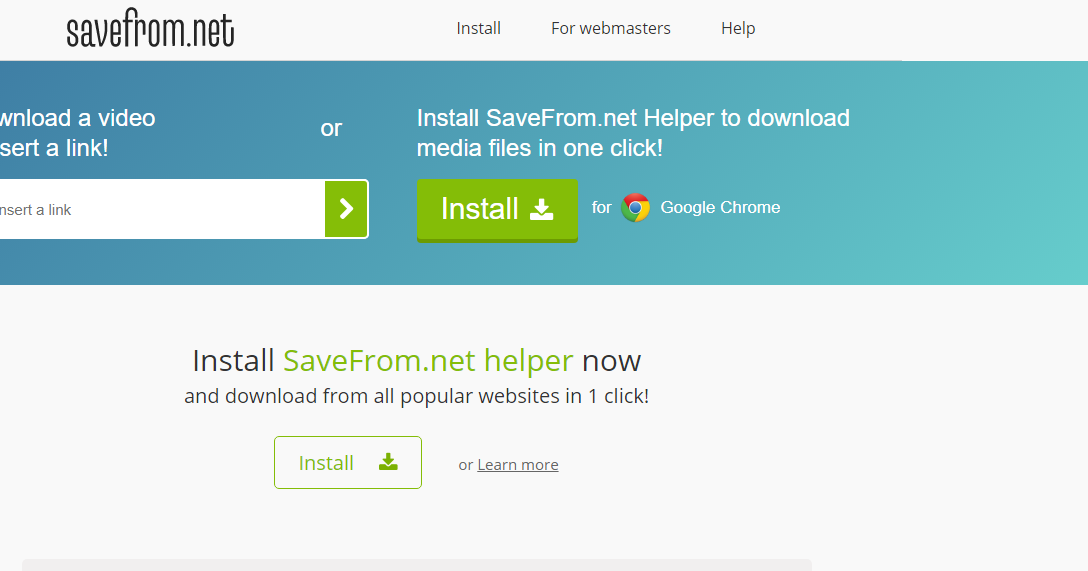Click the download a video heading
This screenshot has width=1088, height=571.
[x=78, y=133]
